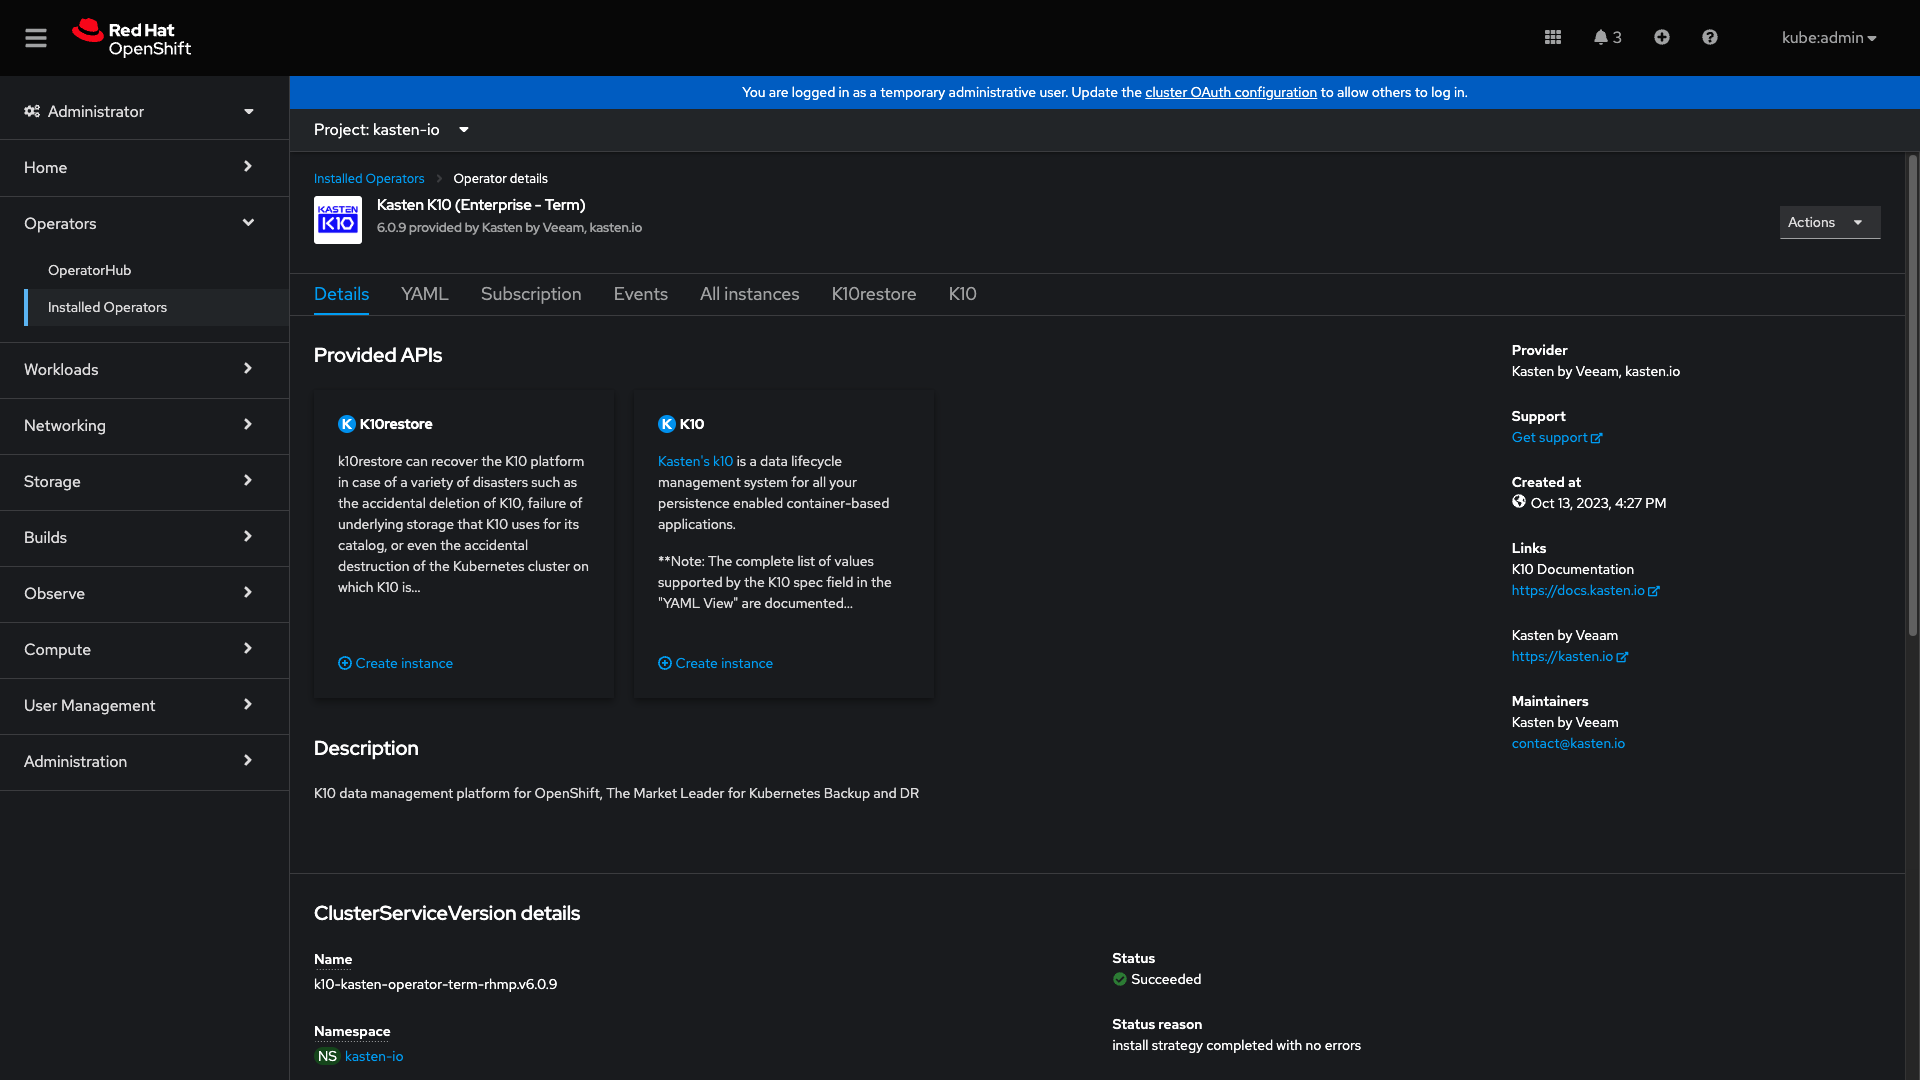
Task: Click the Kasten's k10 link in K10 card
Action: click(695, 461)
